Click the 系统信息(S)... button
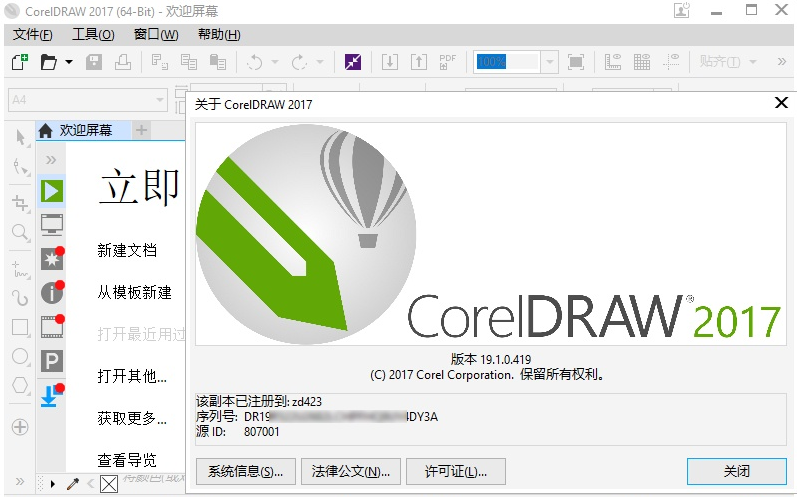Viewport: 797px width, 497px height. click(x=245, y=471)
